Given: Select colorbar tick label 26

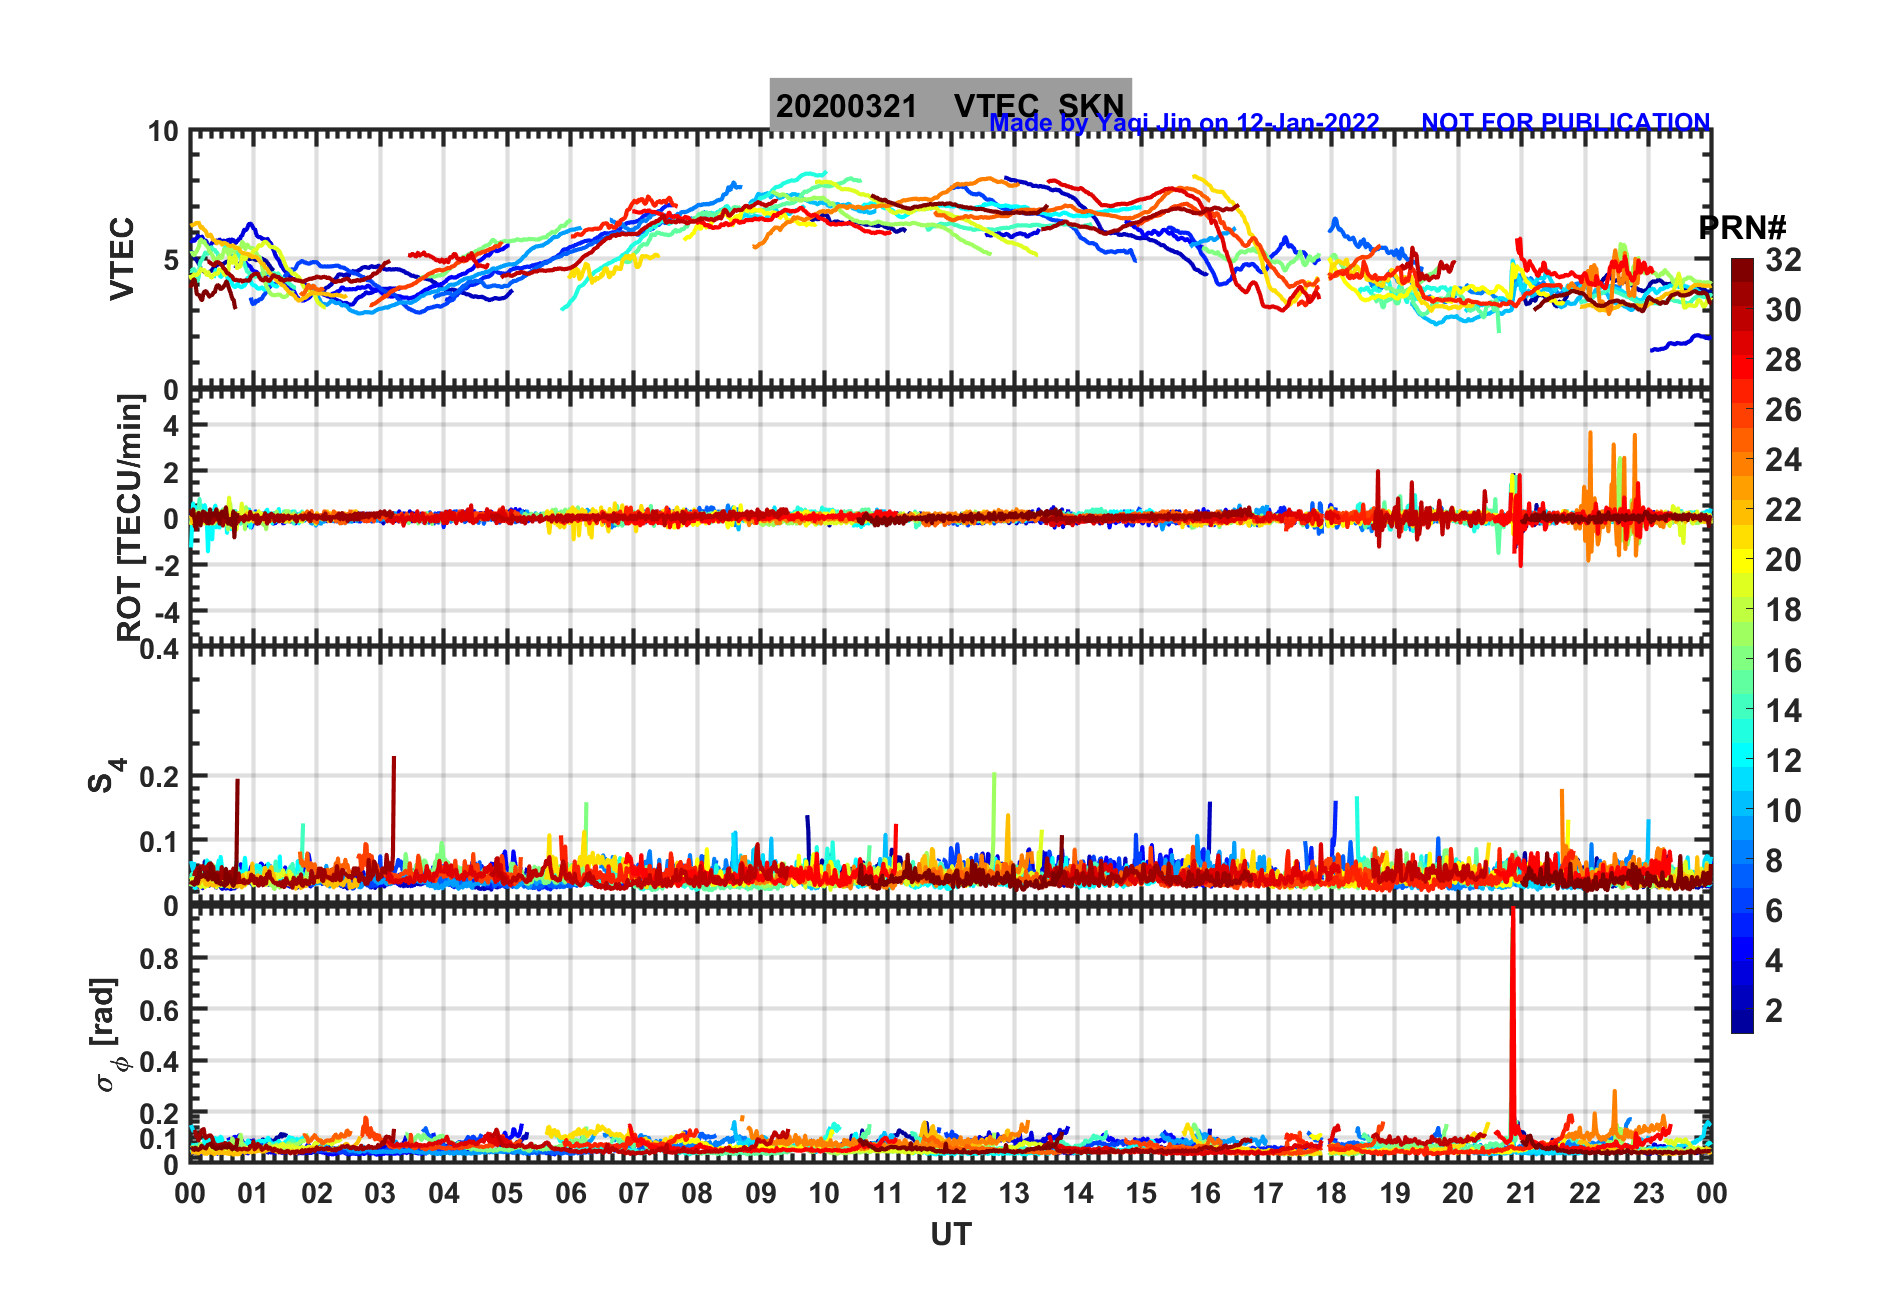Looking at the screenshot, I should tap(1783, 410).
